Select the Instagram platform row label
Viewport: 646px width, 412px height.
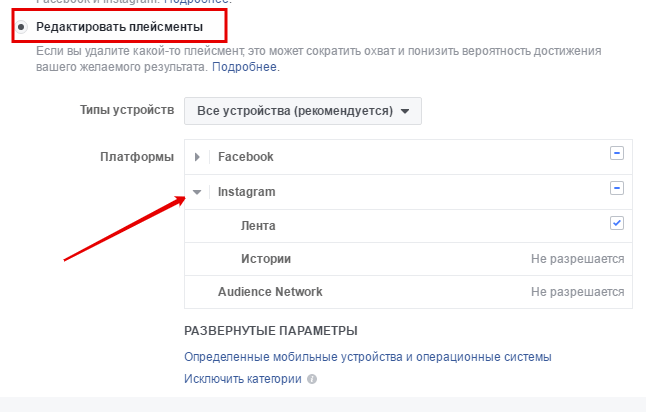(246, 191)
